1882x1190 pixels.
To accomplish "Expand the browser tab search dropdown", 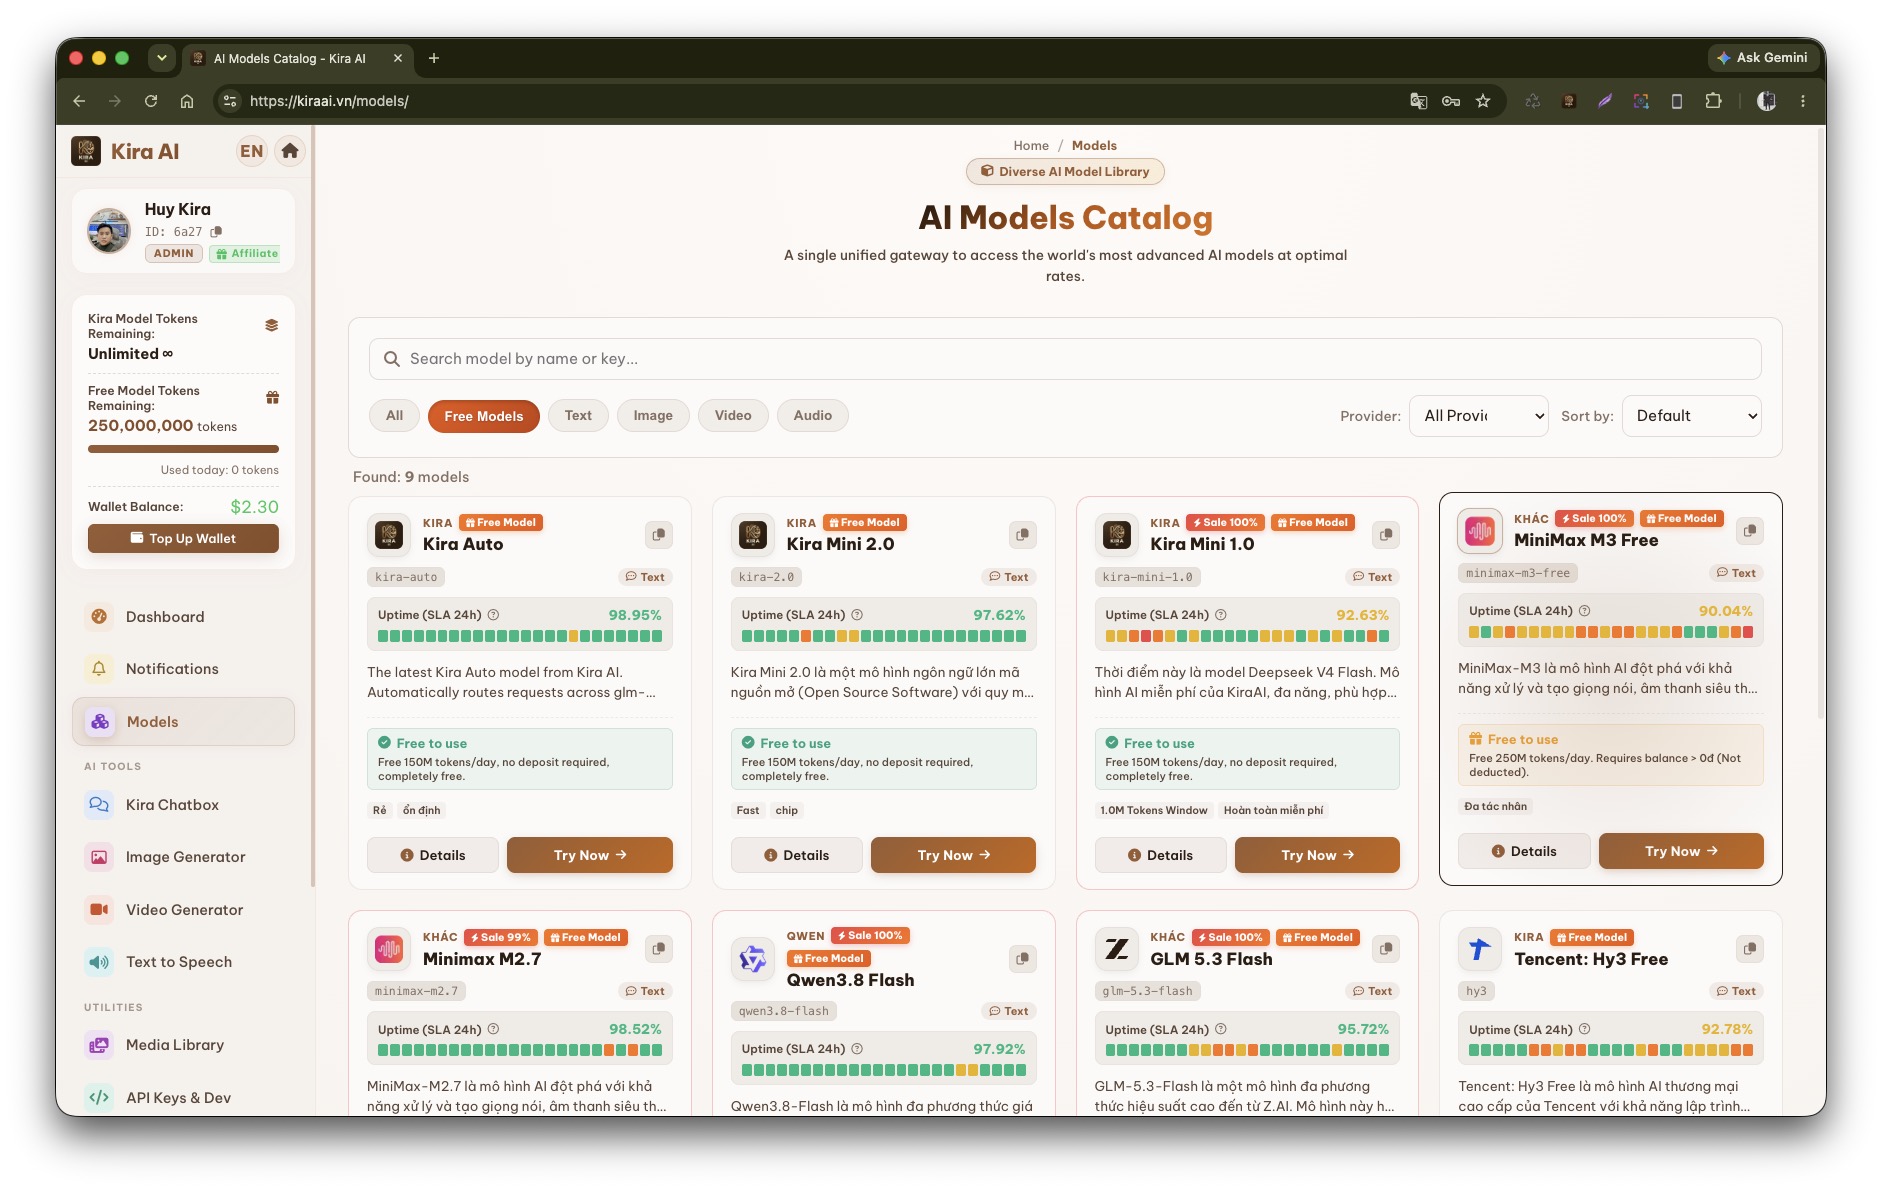I will (x=161, y=58).
